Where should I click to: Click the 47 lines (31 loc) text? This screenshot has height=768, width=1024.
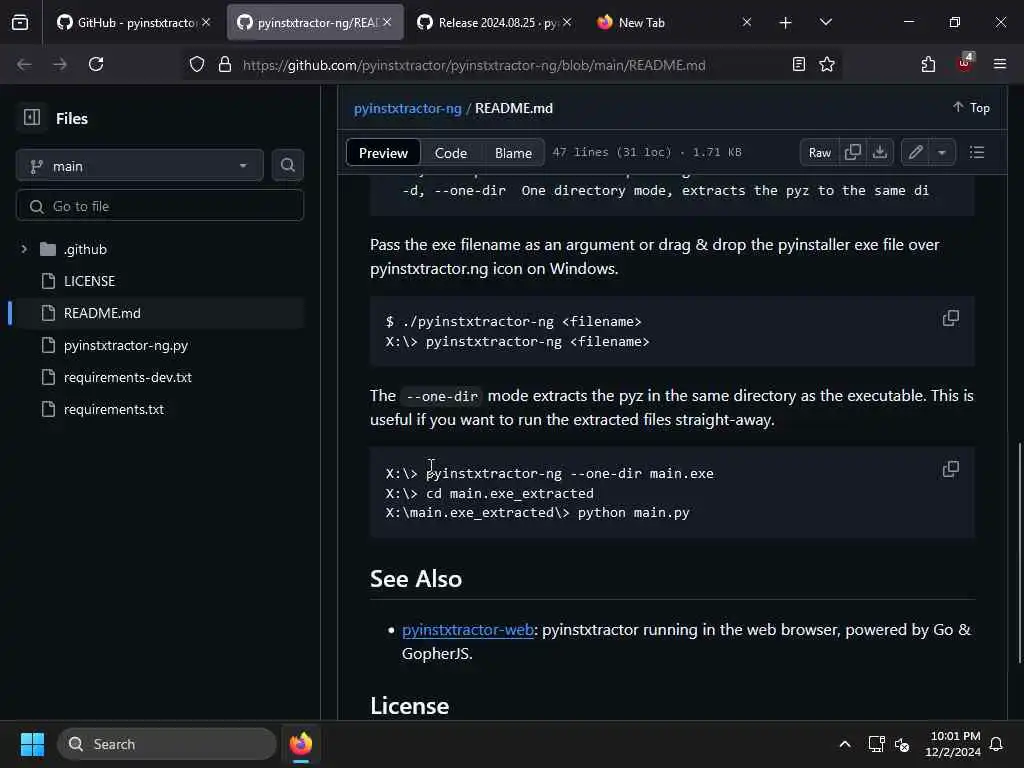coord(612,152)
